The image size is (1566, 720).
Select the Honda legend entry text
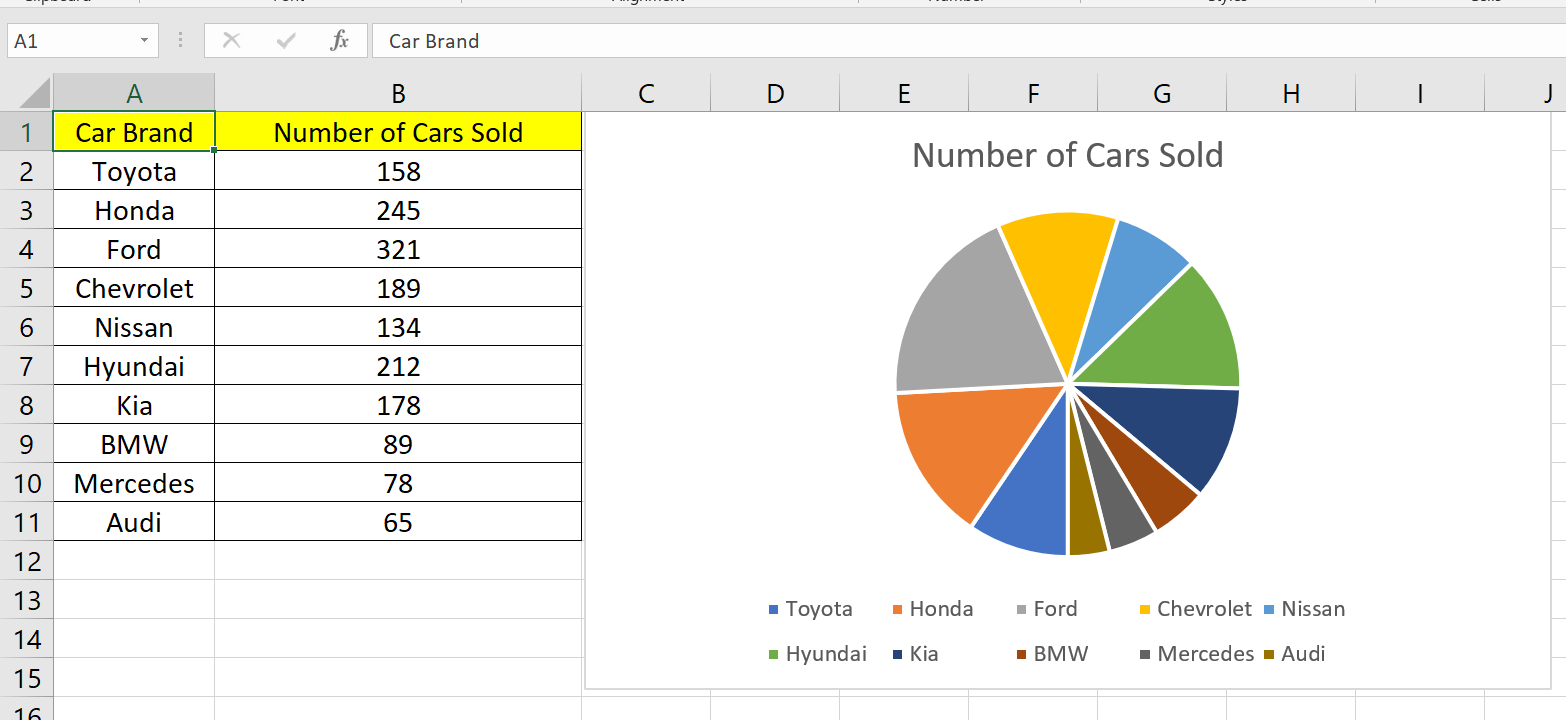pyautogui.click(x=943, y=608)
